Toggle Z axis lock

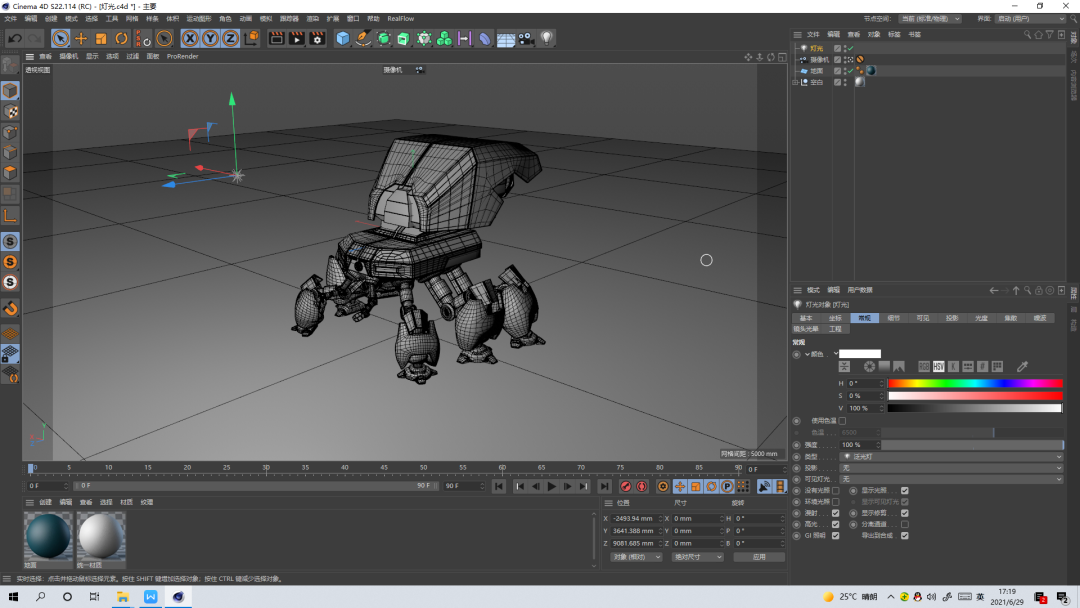coord(230,39)
